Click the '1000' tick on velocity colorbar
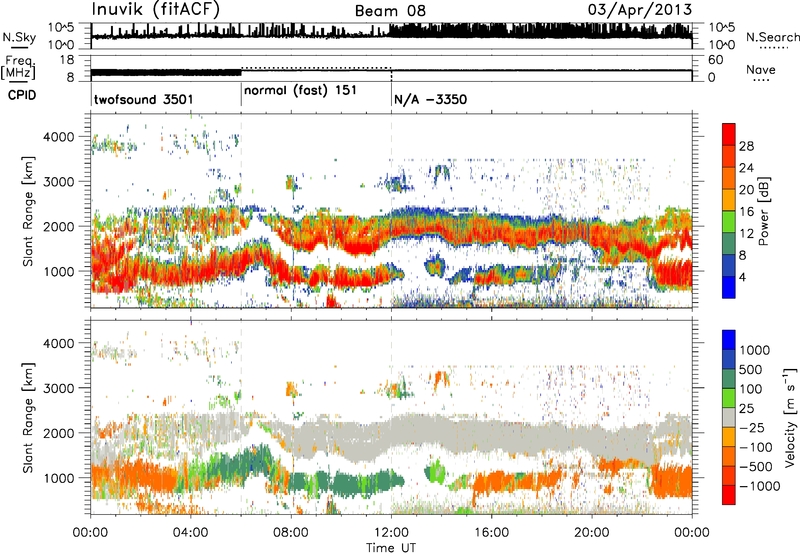The width and height of the screenshot is (800, 554). (755, 350)
